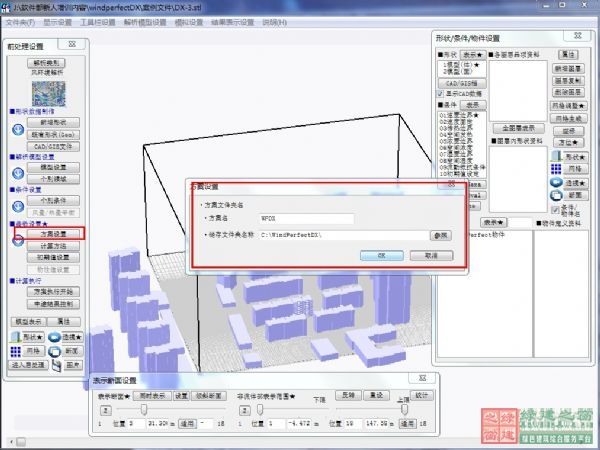This screenshot has height=450, width=600.
Task: Open the 结果表示设置 menu
Action: tap(231, 20)
